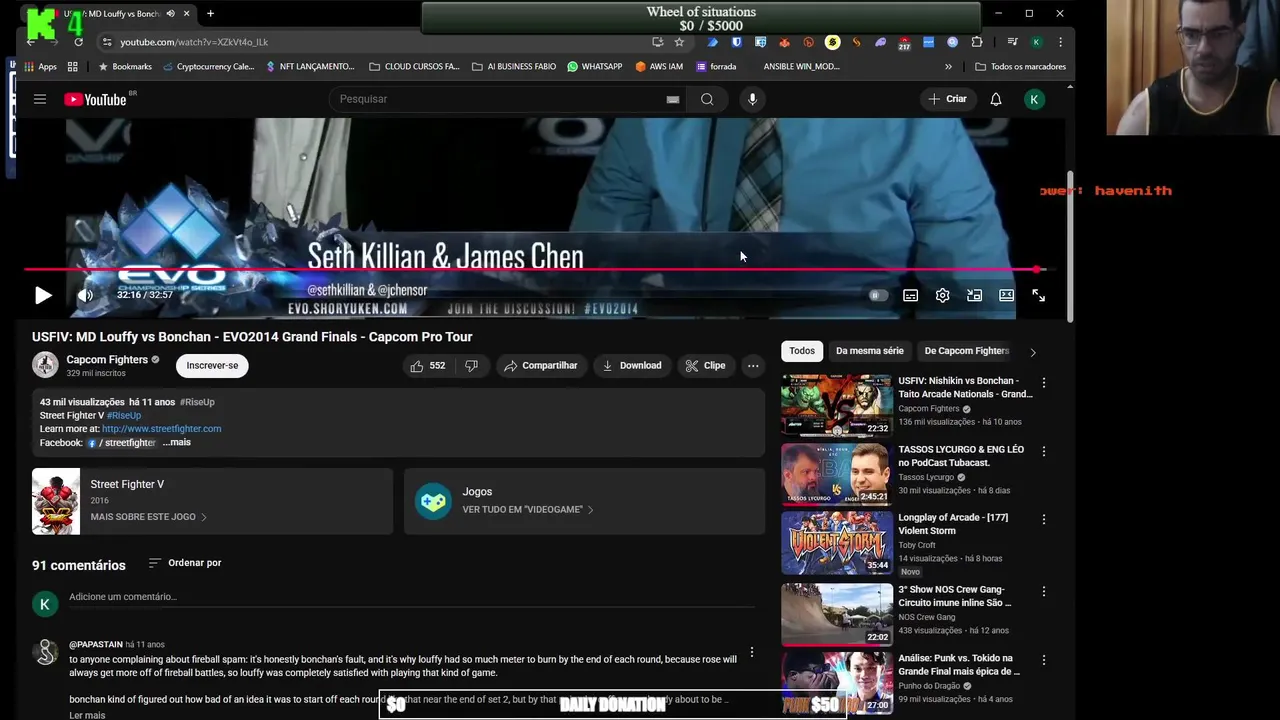Click the Criar create button
Image resolution: width=1280 pixels, height=720 pixels.
(947, 99)
